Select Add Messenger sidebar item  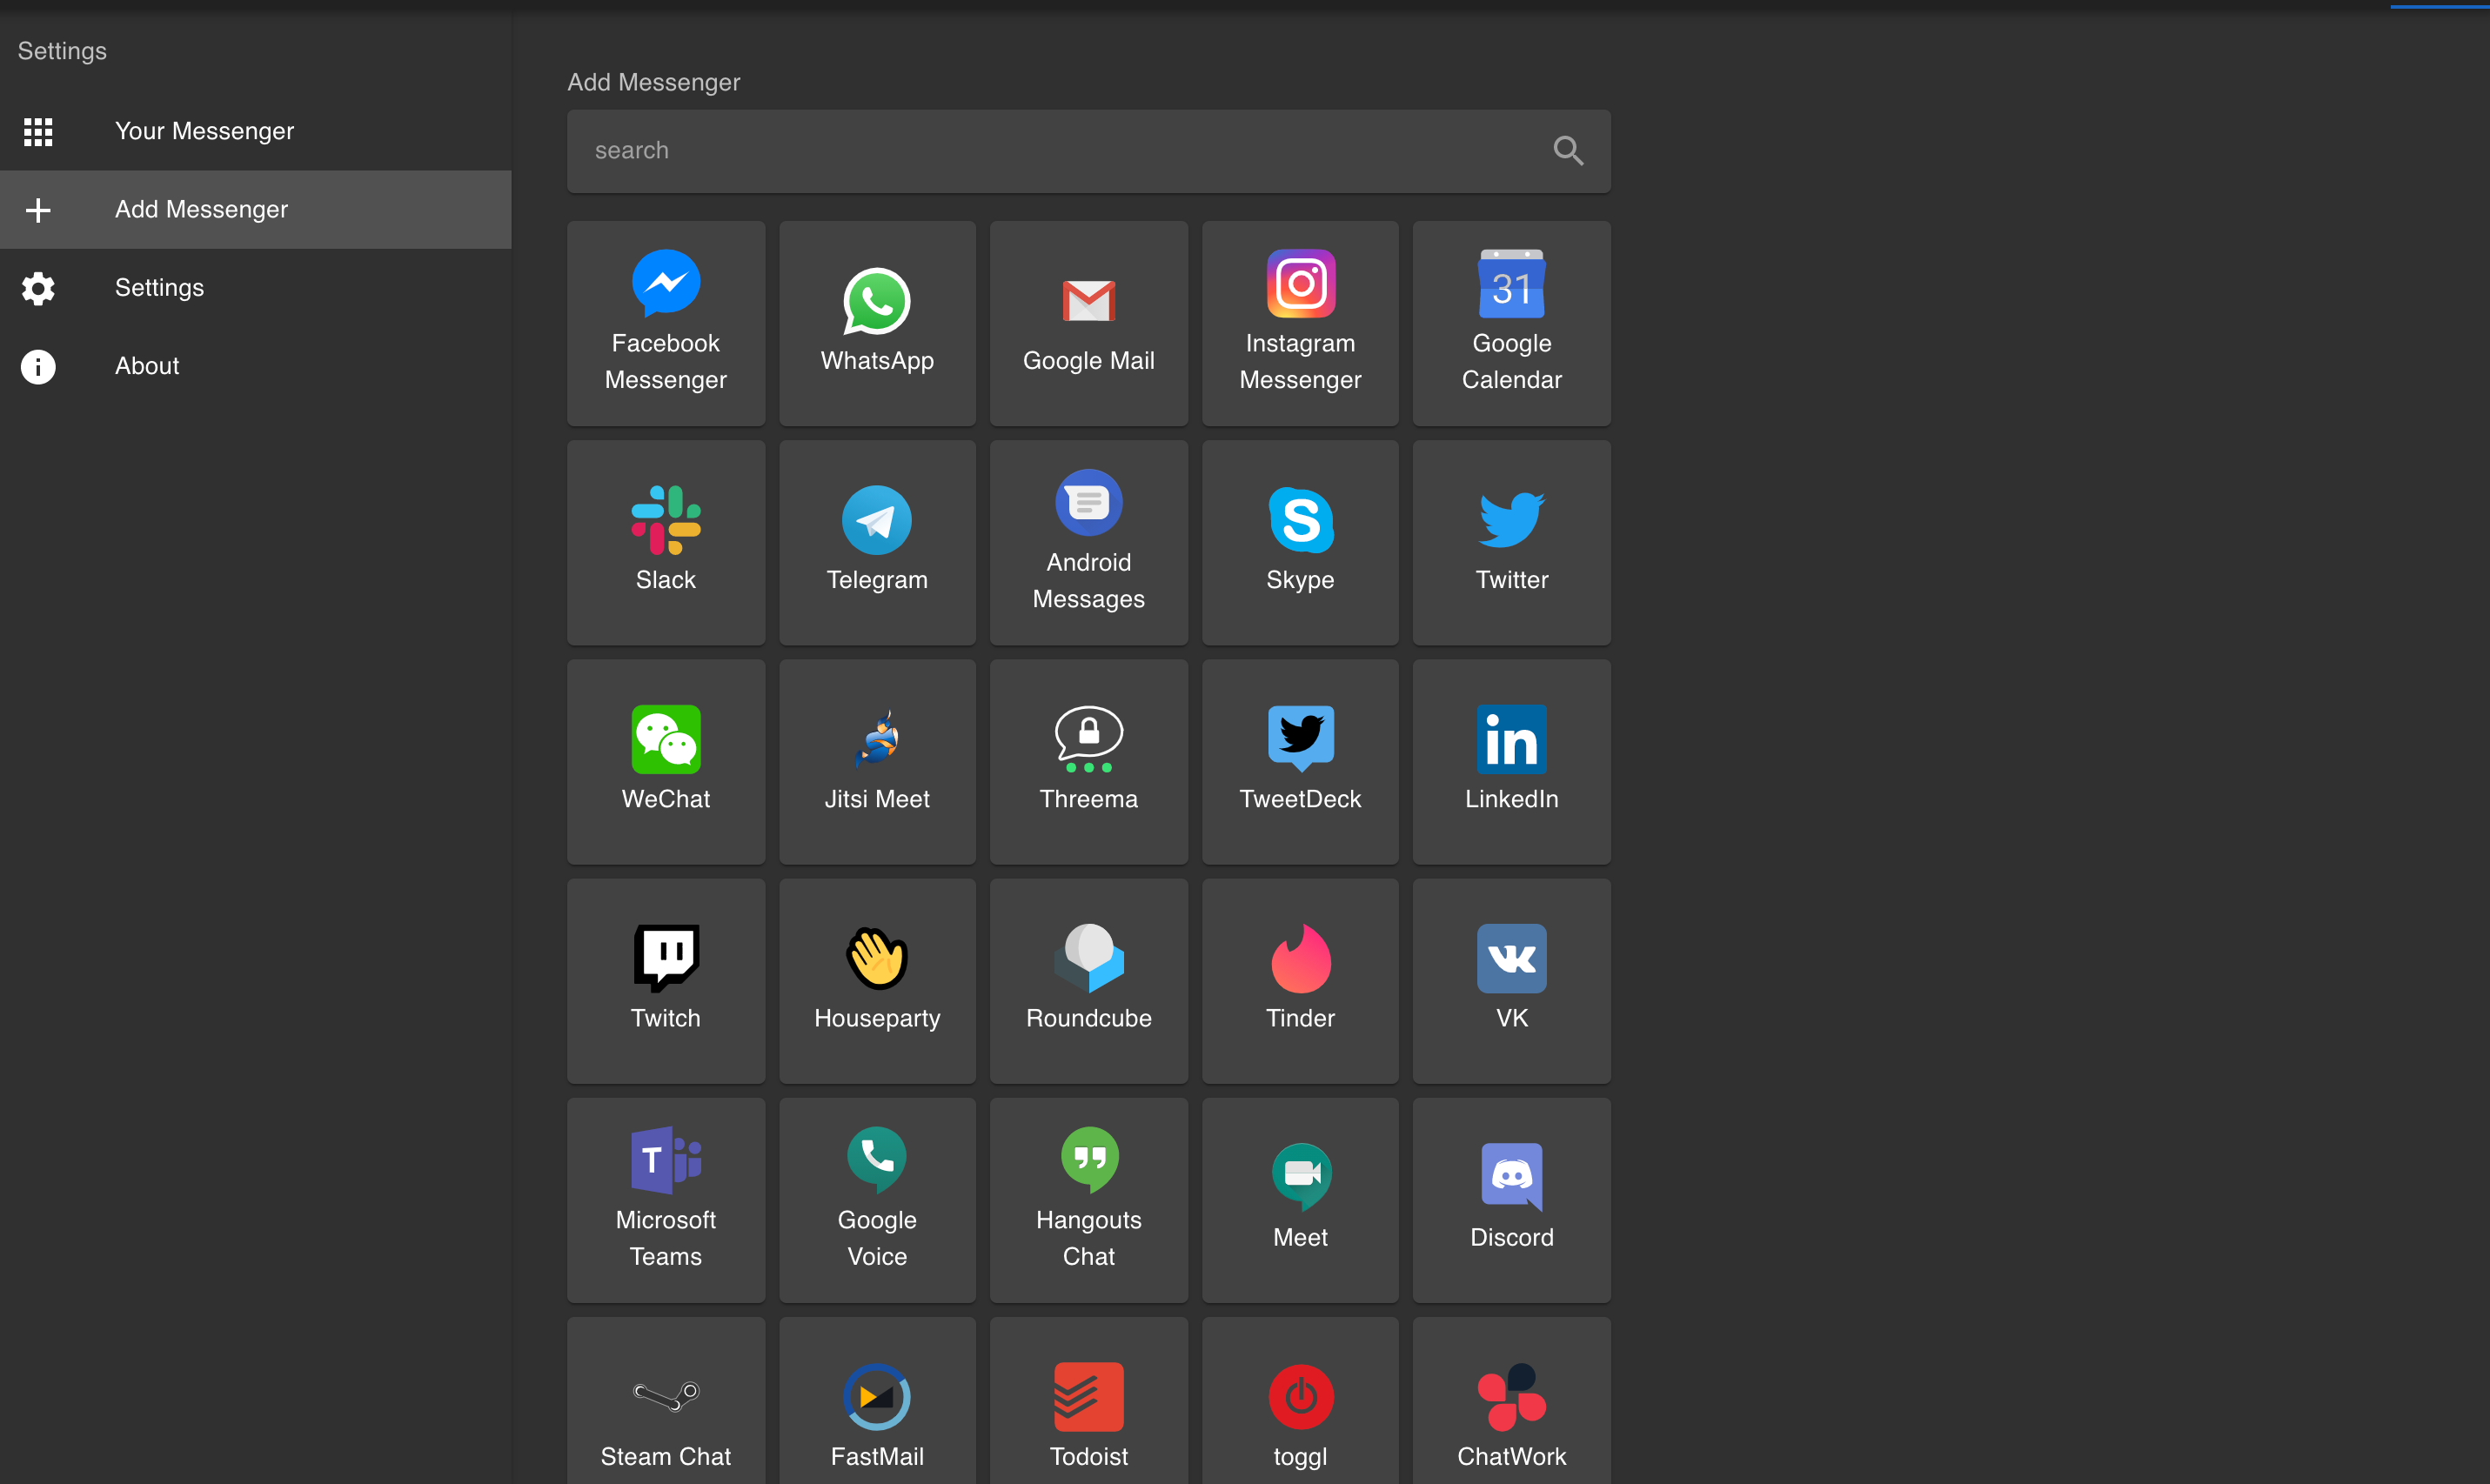coord(256,209)
